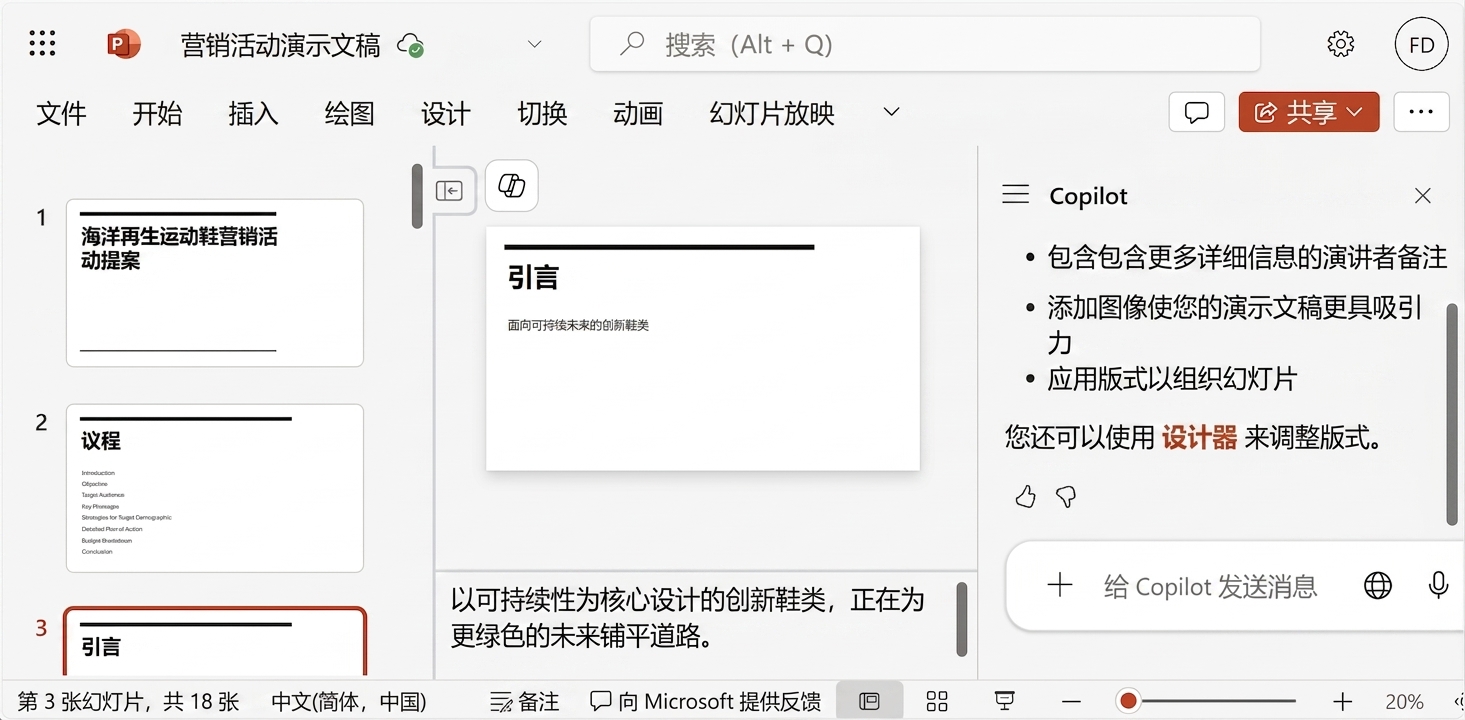Check the cloud save status icon

[410, 45]
